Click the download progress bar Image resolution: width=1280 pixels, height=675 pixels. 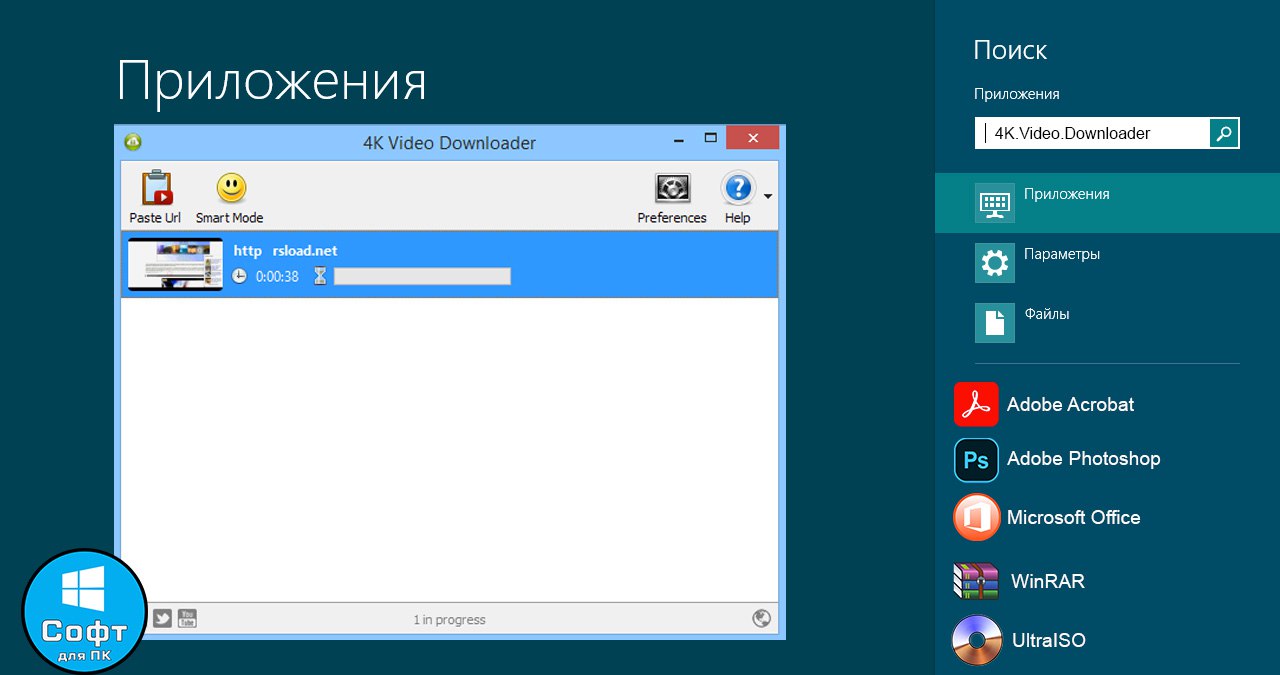pyautogui.click(x=422, y=276)
